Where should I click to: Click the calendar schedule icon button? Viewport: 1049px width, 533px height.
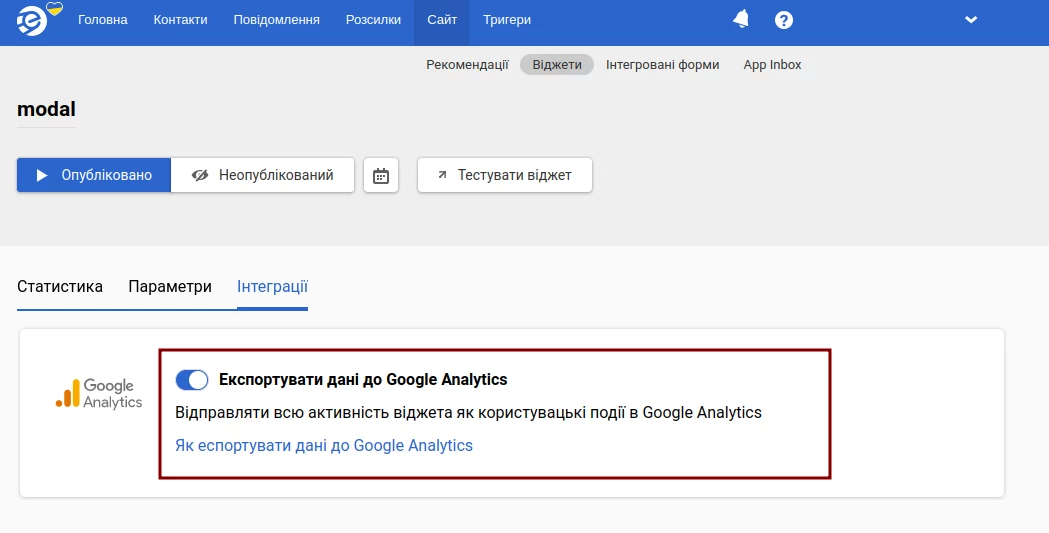click(x=381, y=175)
